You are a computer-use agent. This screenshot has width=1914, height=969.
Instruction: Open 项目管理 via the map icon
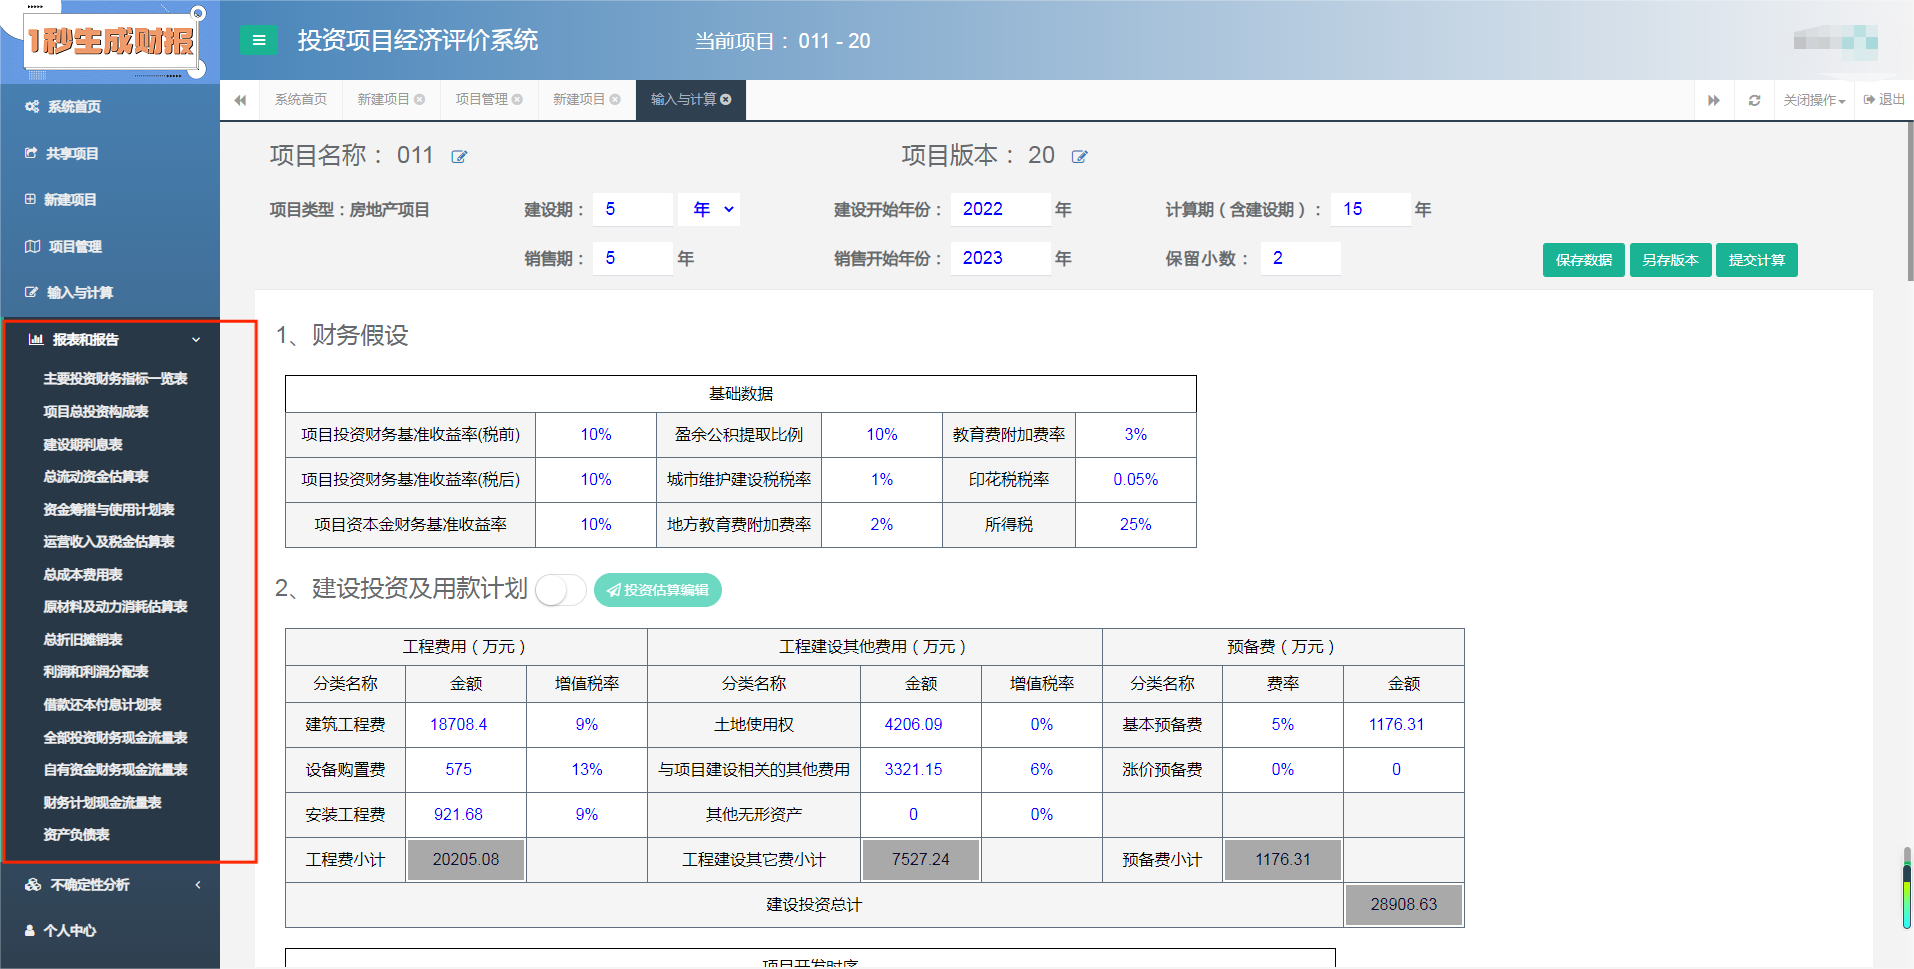32,246
